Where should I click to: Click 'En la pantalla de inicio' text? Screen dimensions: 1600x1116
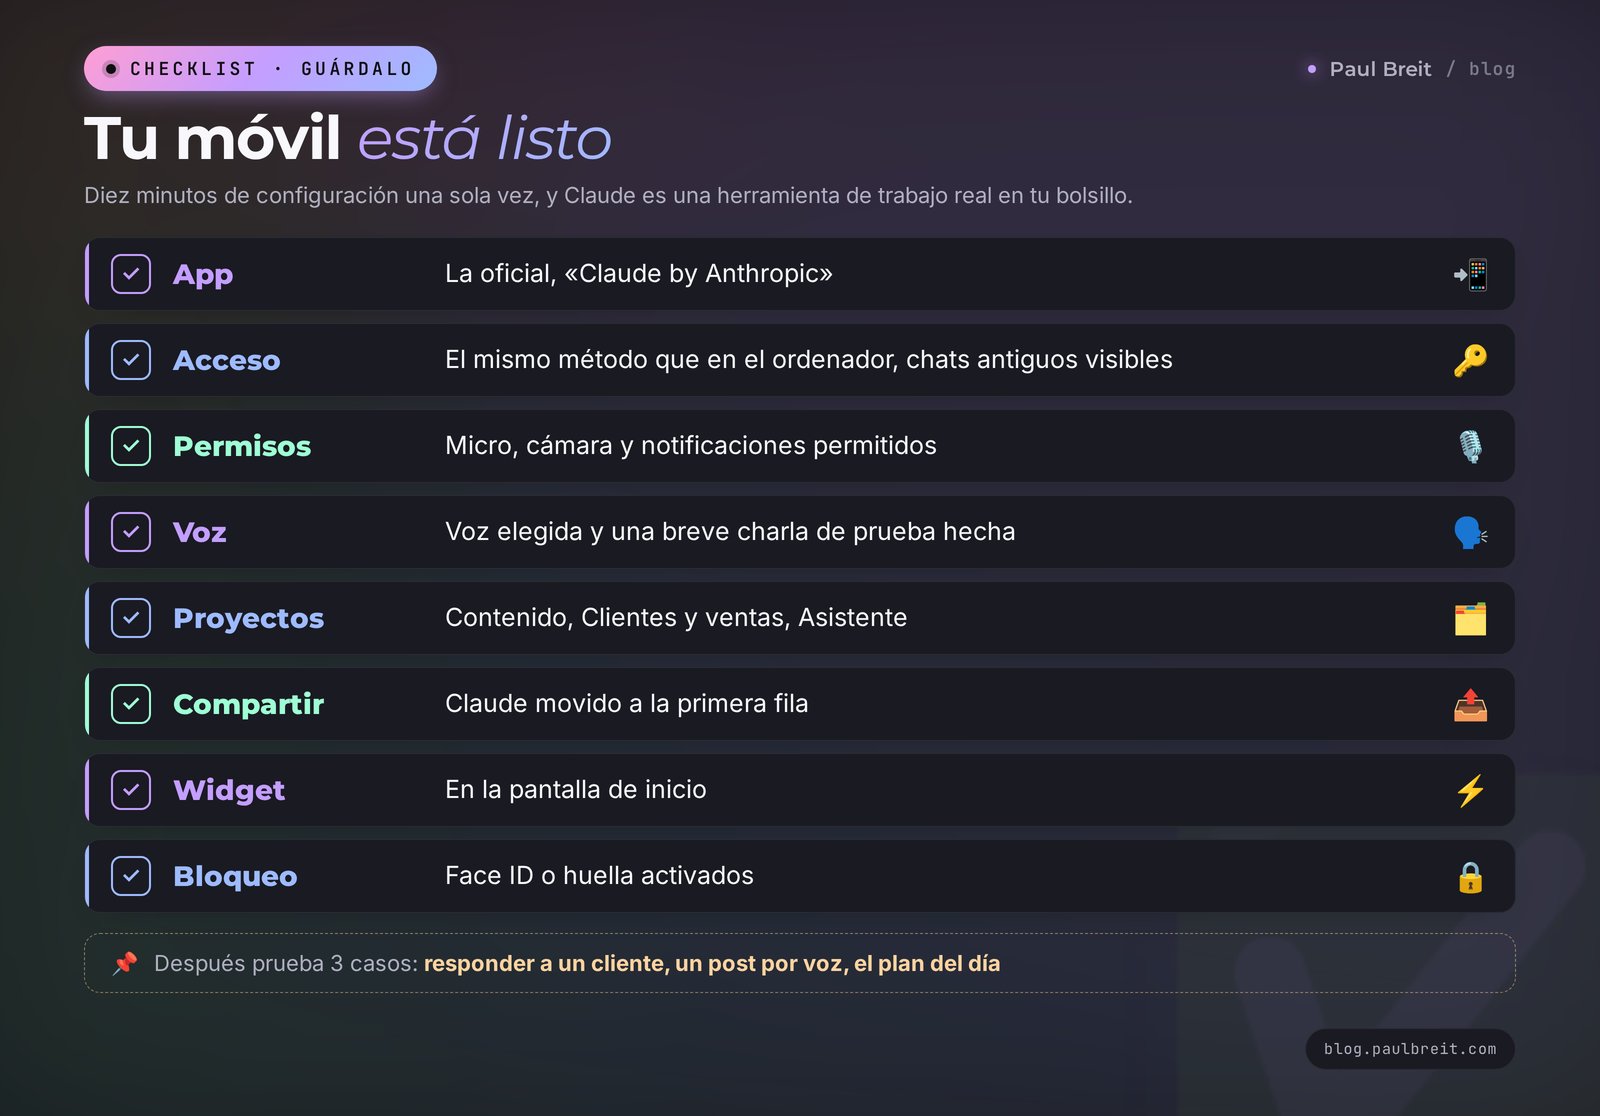coord(576,790)
